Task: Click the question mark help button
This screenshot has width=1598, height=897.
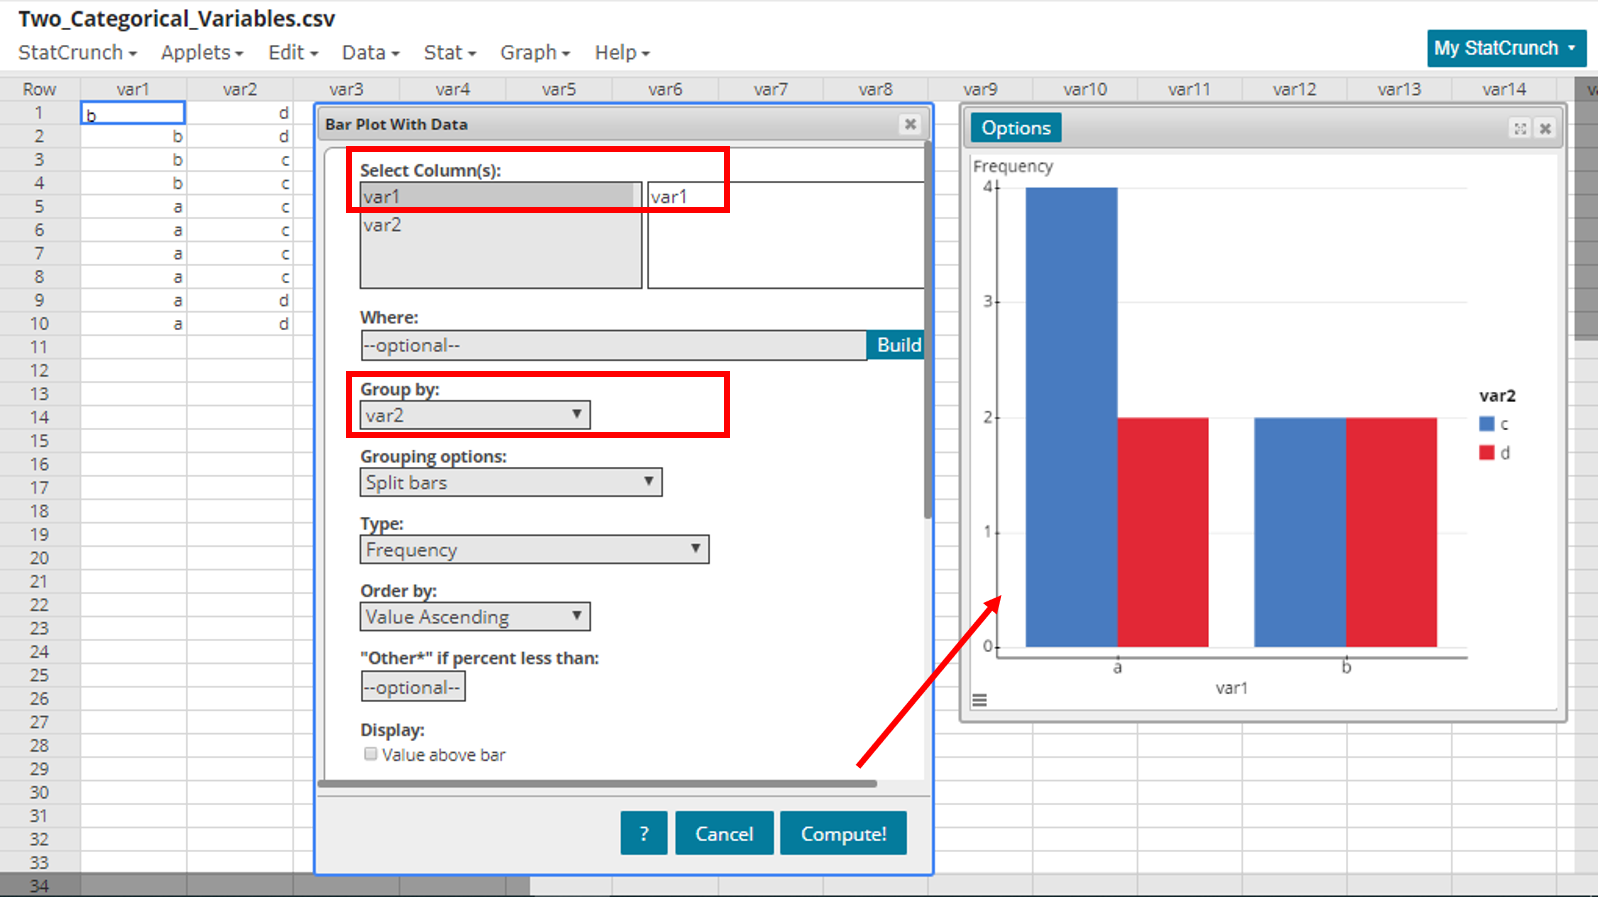Action: [643, 833]
